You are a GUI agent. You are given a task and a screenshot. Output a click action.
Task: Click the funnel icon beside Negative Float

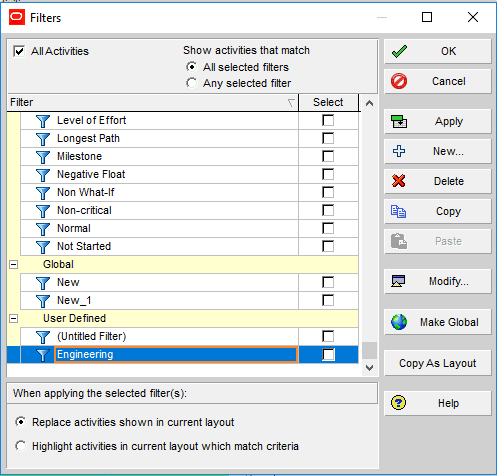pos(43,175)
